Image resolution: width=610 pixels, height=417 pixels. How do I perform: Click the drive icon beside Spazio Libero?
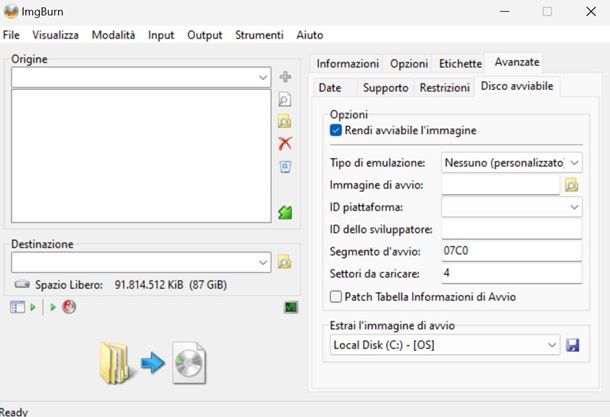point(22,285)
